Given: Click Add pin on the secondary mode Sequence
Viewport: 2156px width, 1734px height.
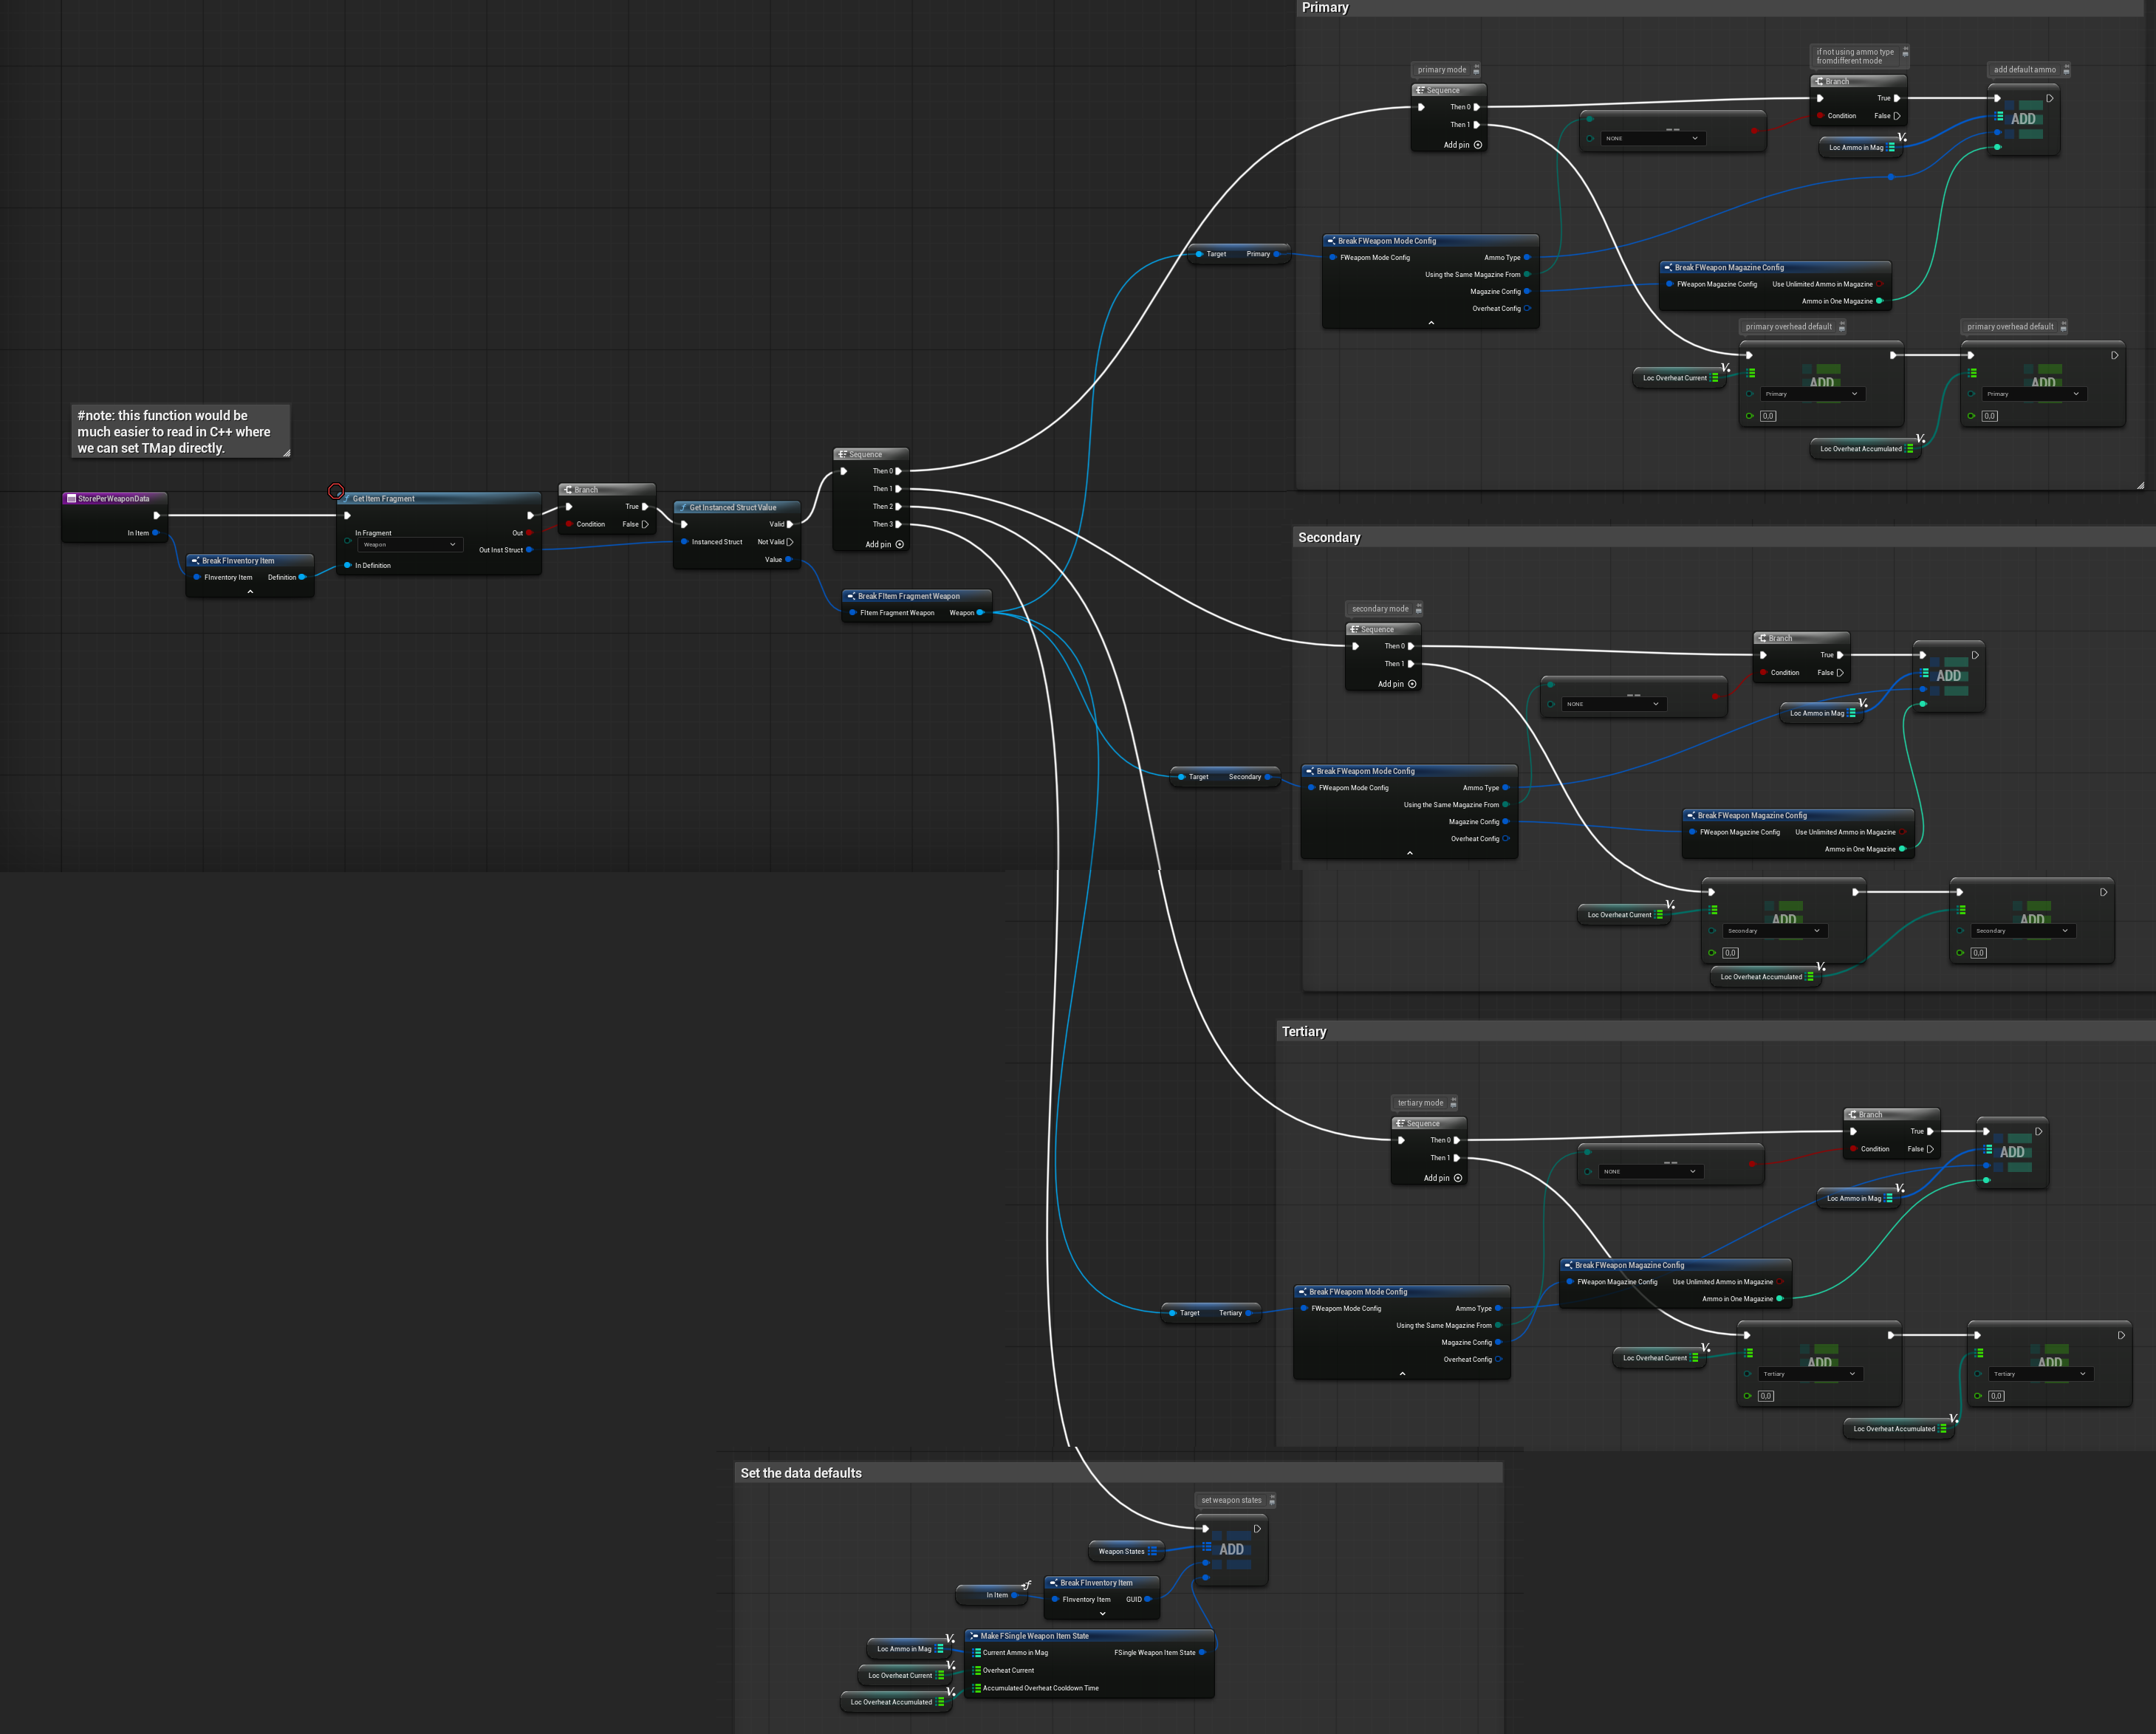Looking at the screenshot, I should 1412,684.
